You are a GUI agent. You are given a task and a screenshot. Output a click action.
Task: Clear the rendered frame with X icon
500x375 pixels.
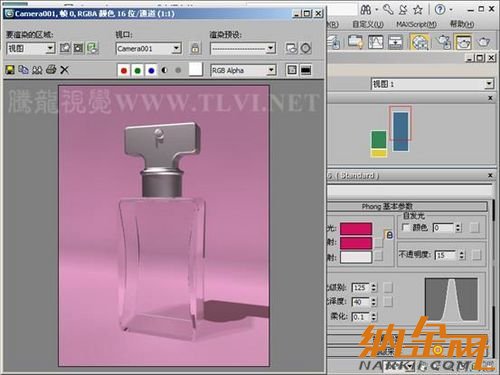point(65,70)
